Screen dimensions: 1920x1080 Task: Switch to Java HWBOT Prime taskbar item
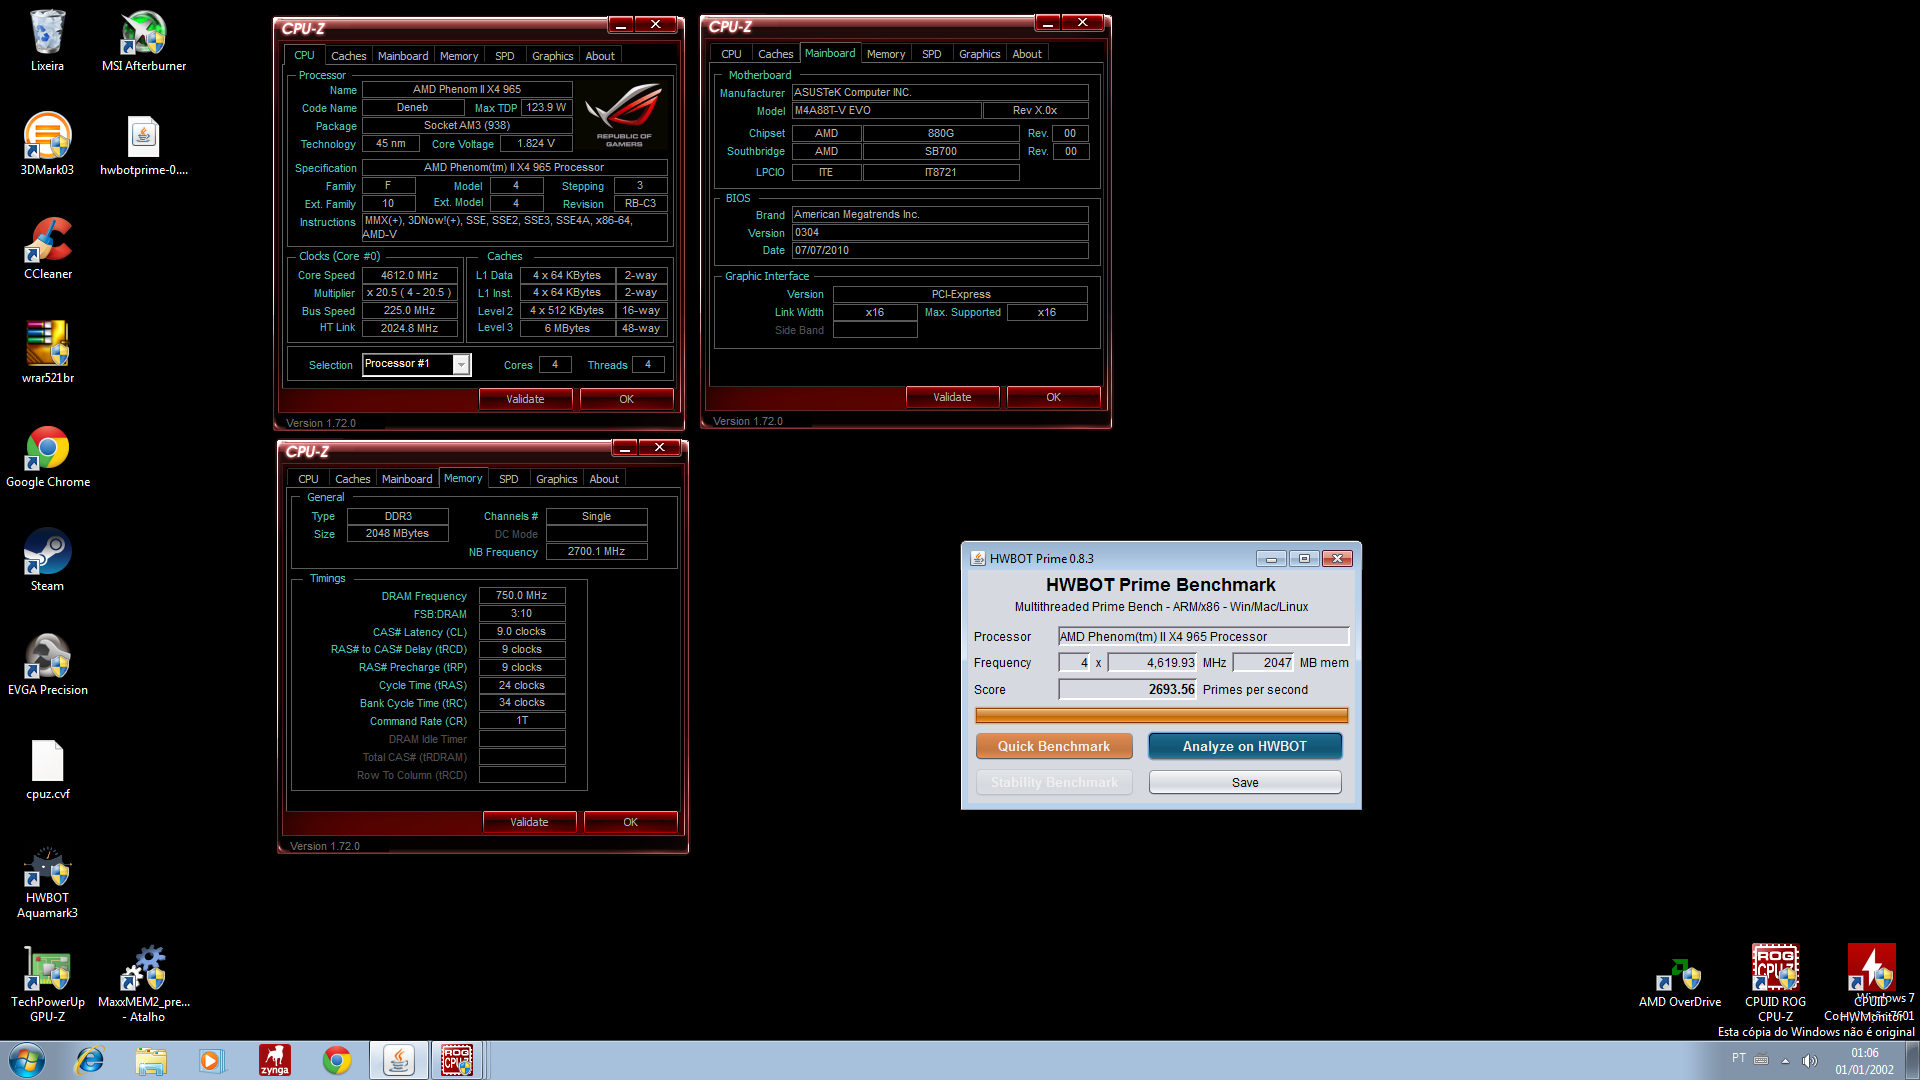pos(398,1060)
